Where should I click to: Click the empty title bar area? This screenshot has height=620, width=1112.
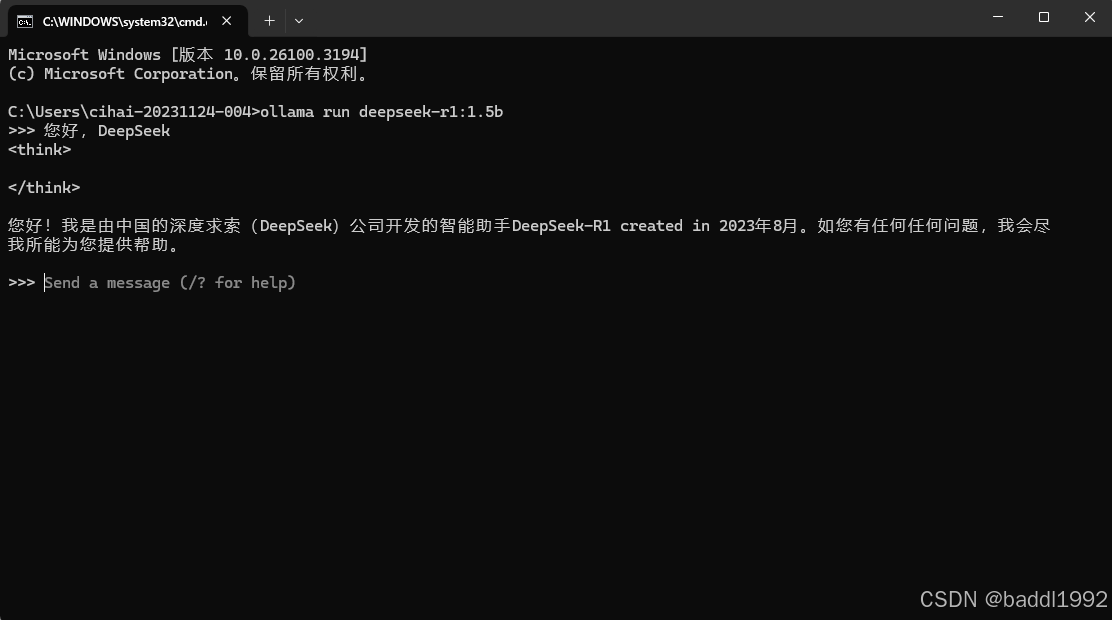pyautogui.click(x=600, y=18)
